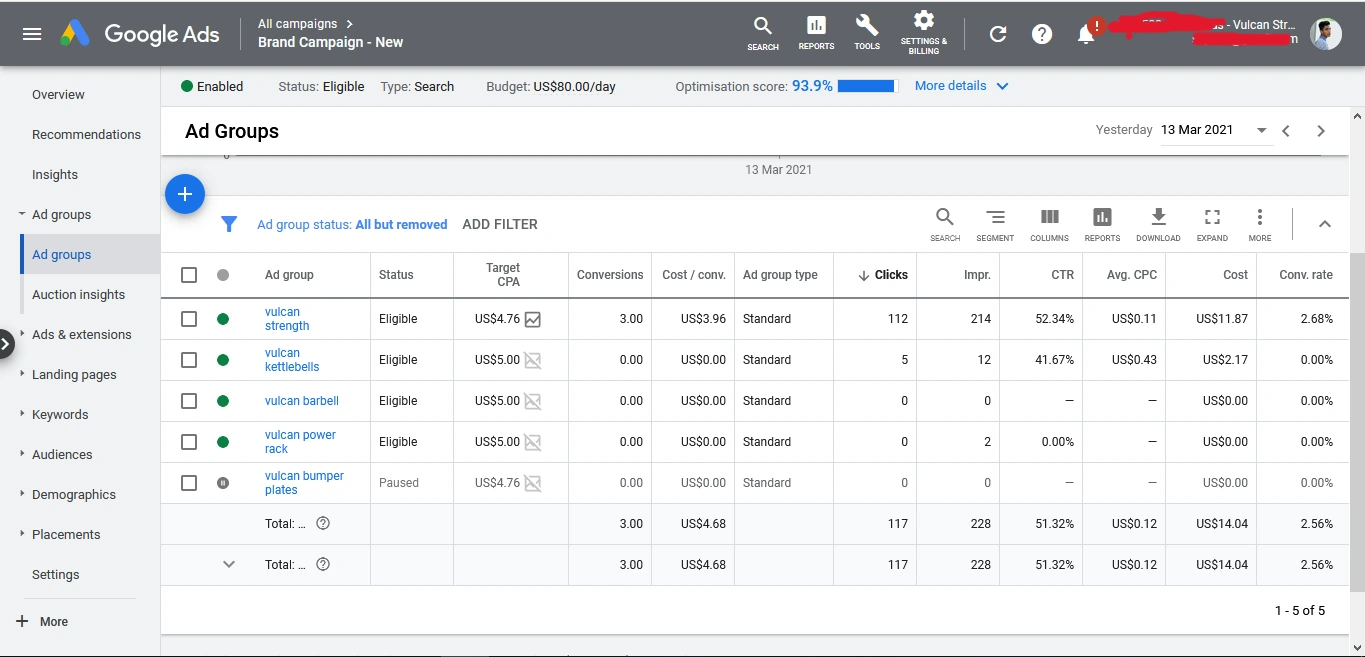This screenshot has height=657, width=1365.
Task: Show More sidebar options
Action: click(42, 621)
